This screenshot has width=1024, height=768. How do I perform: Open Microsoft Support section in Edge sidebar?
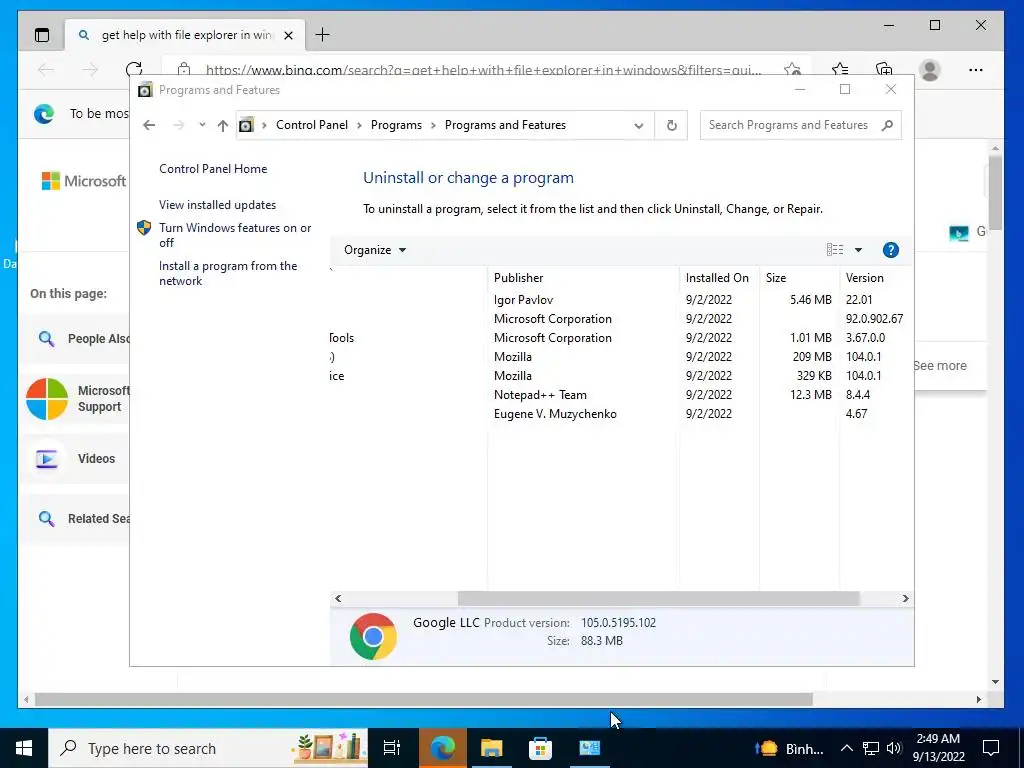click(76, 399)
